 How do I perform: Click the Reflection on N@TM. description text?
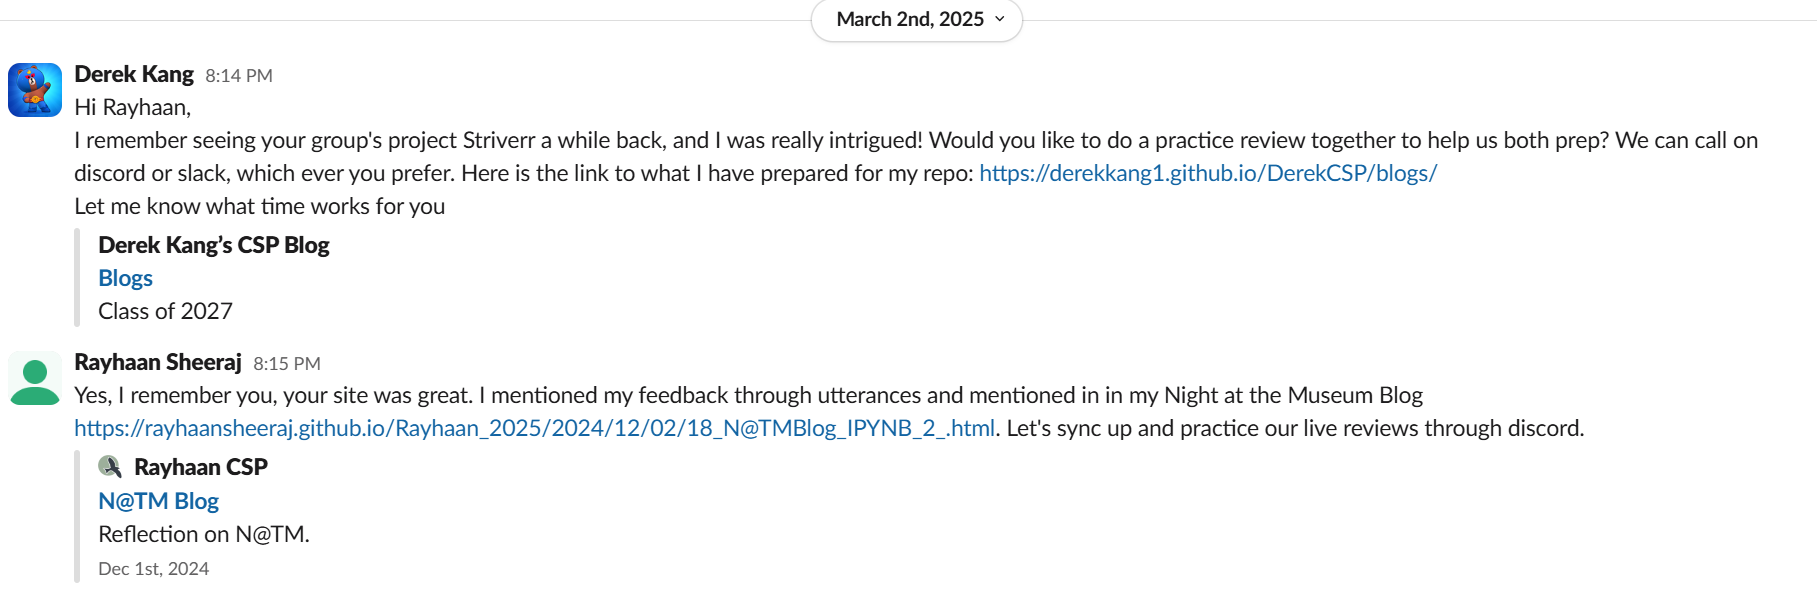coord(204,534)
